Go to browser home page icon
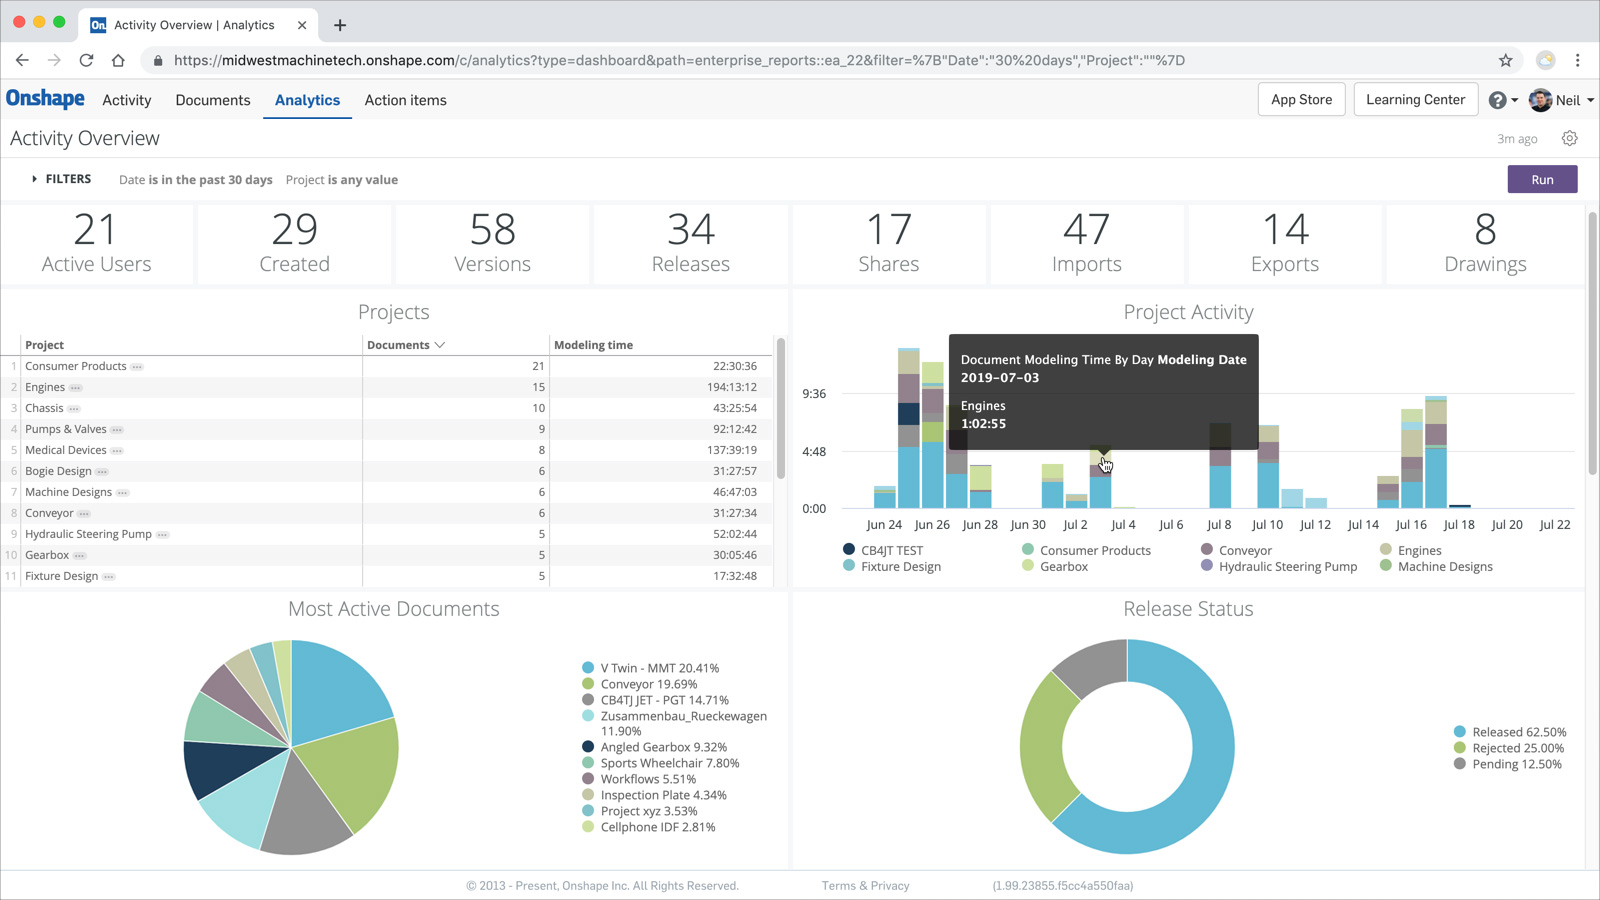The image size is (1600, 900). [118, 60]
